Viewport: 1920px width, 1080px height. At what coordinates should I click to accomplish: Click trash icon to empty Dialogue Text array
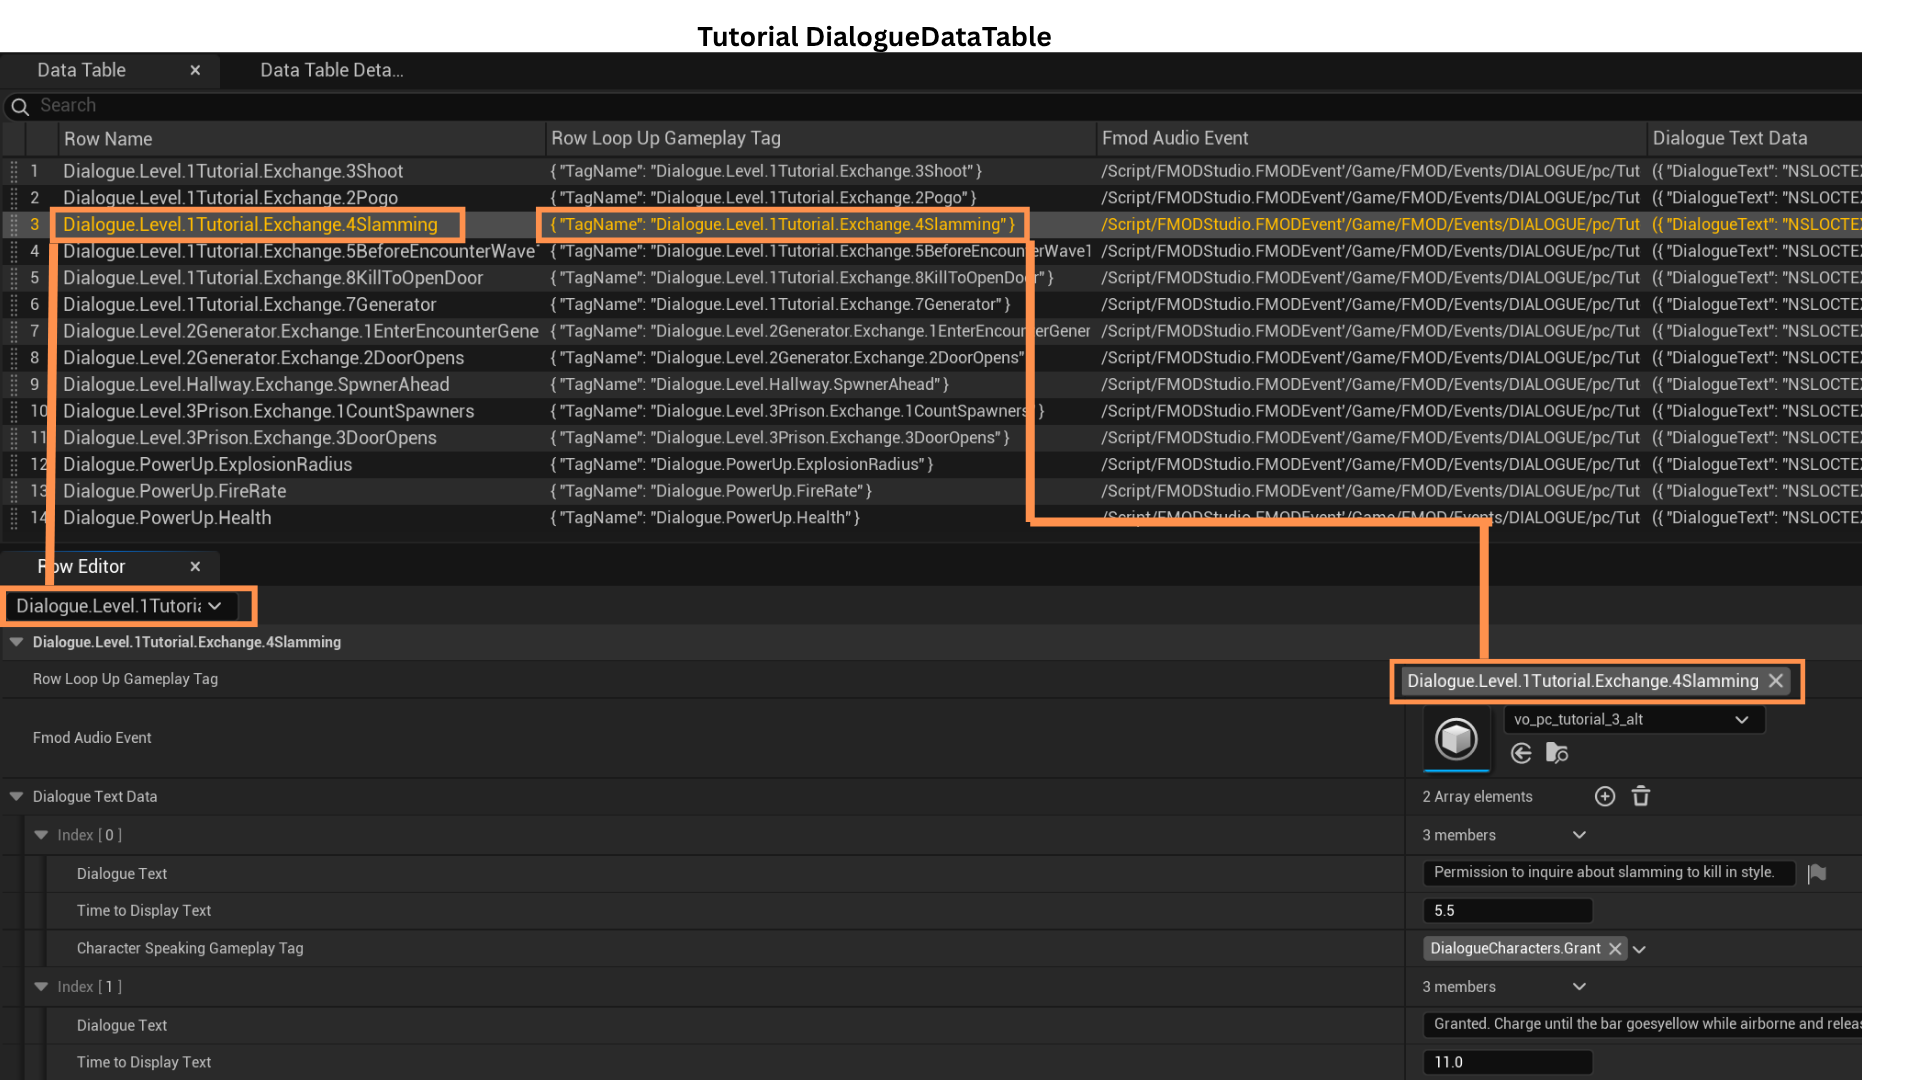coord(1641,796)
